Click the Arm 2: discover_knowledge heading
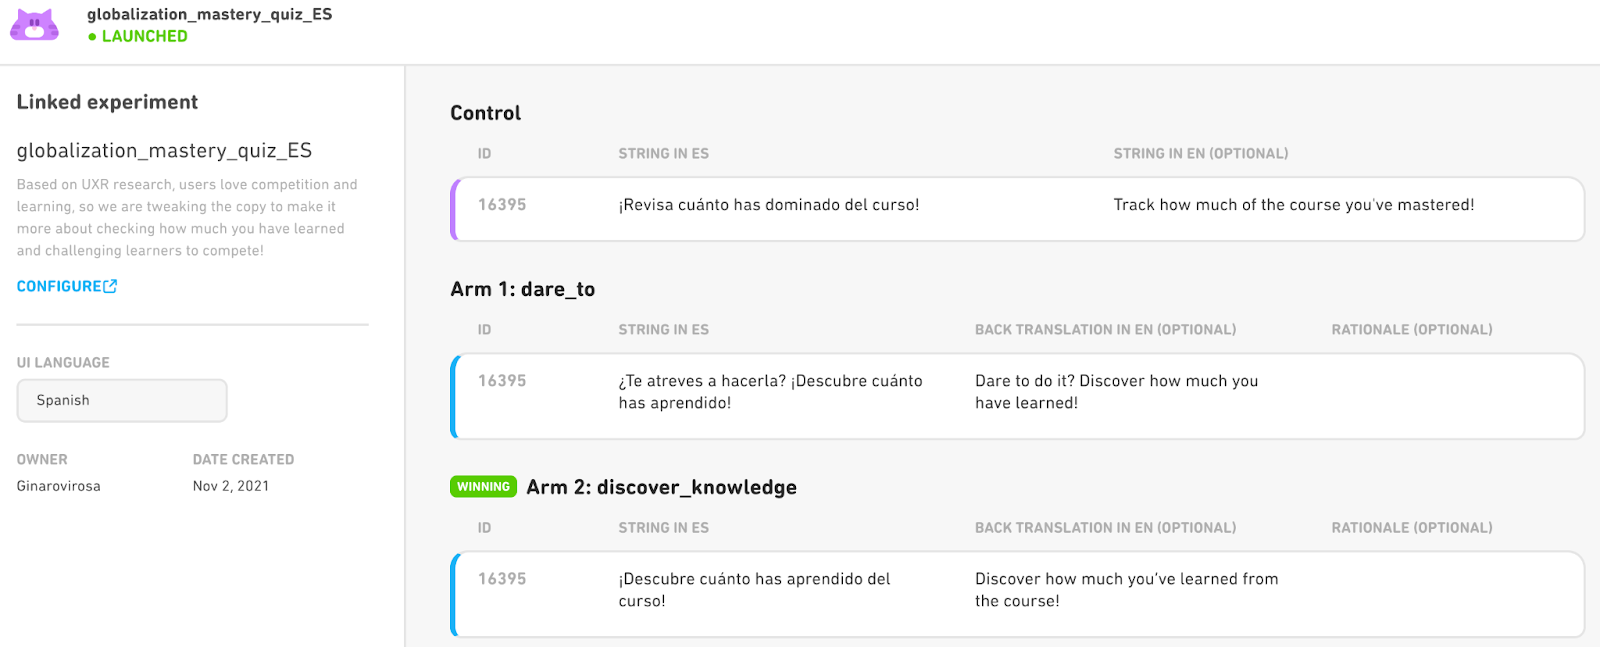The height and width of the screenshot is (647, 1600). coord(662,487)
